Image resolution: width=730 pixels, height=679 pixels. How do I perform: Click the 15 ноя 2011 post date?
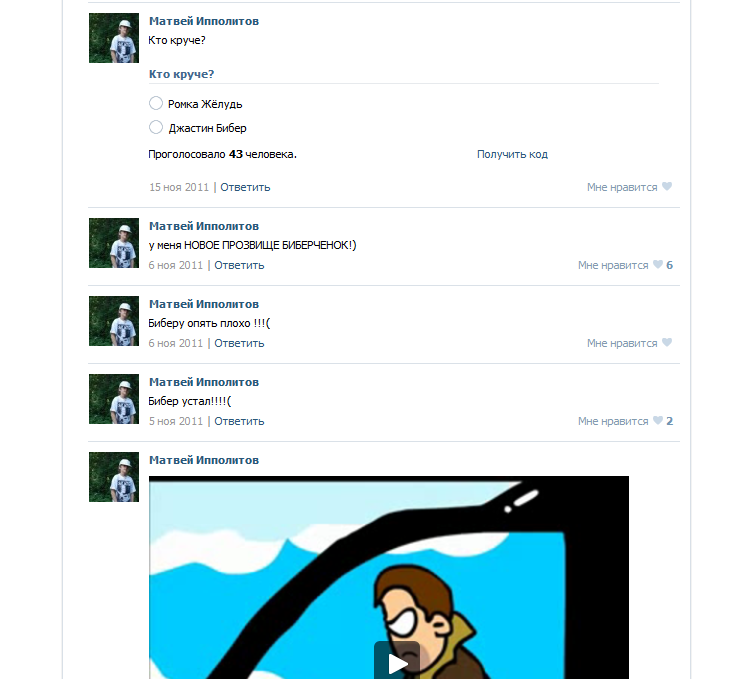pos(179,187)
